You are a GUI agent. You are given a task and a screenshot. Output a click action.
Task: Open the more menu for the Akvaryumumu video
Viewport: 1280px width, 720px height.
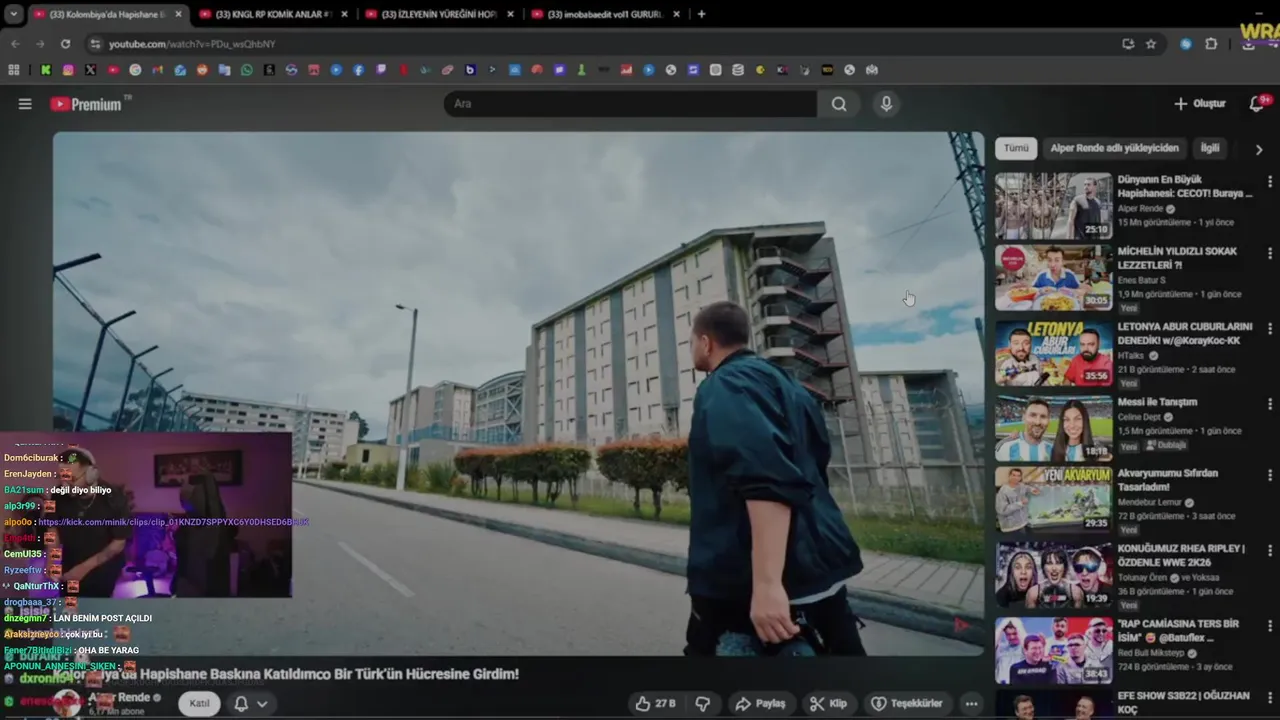point(1269,475)
